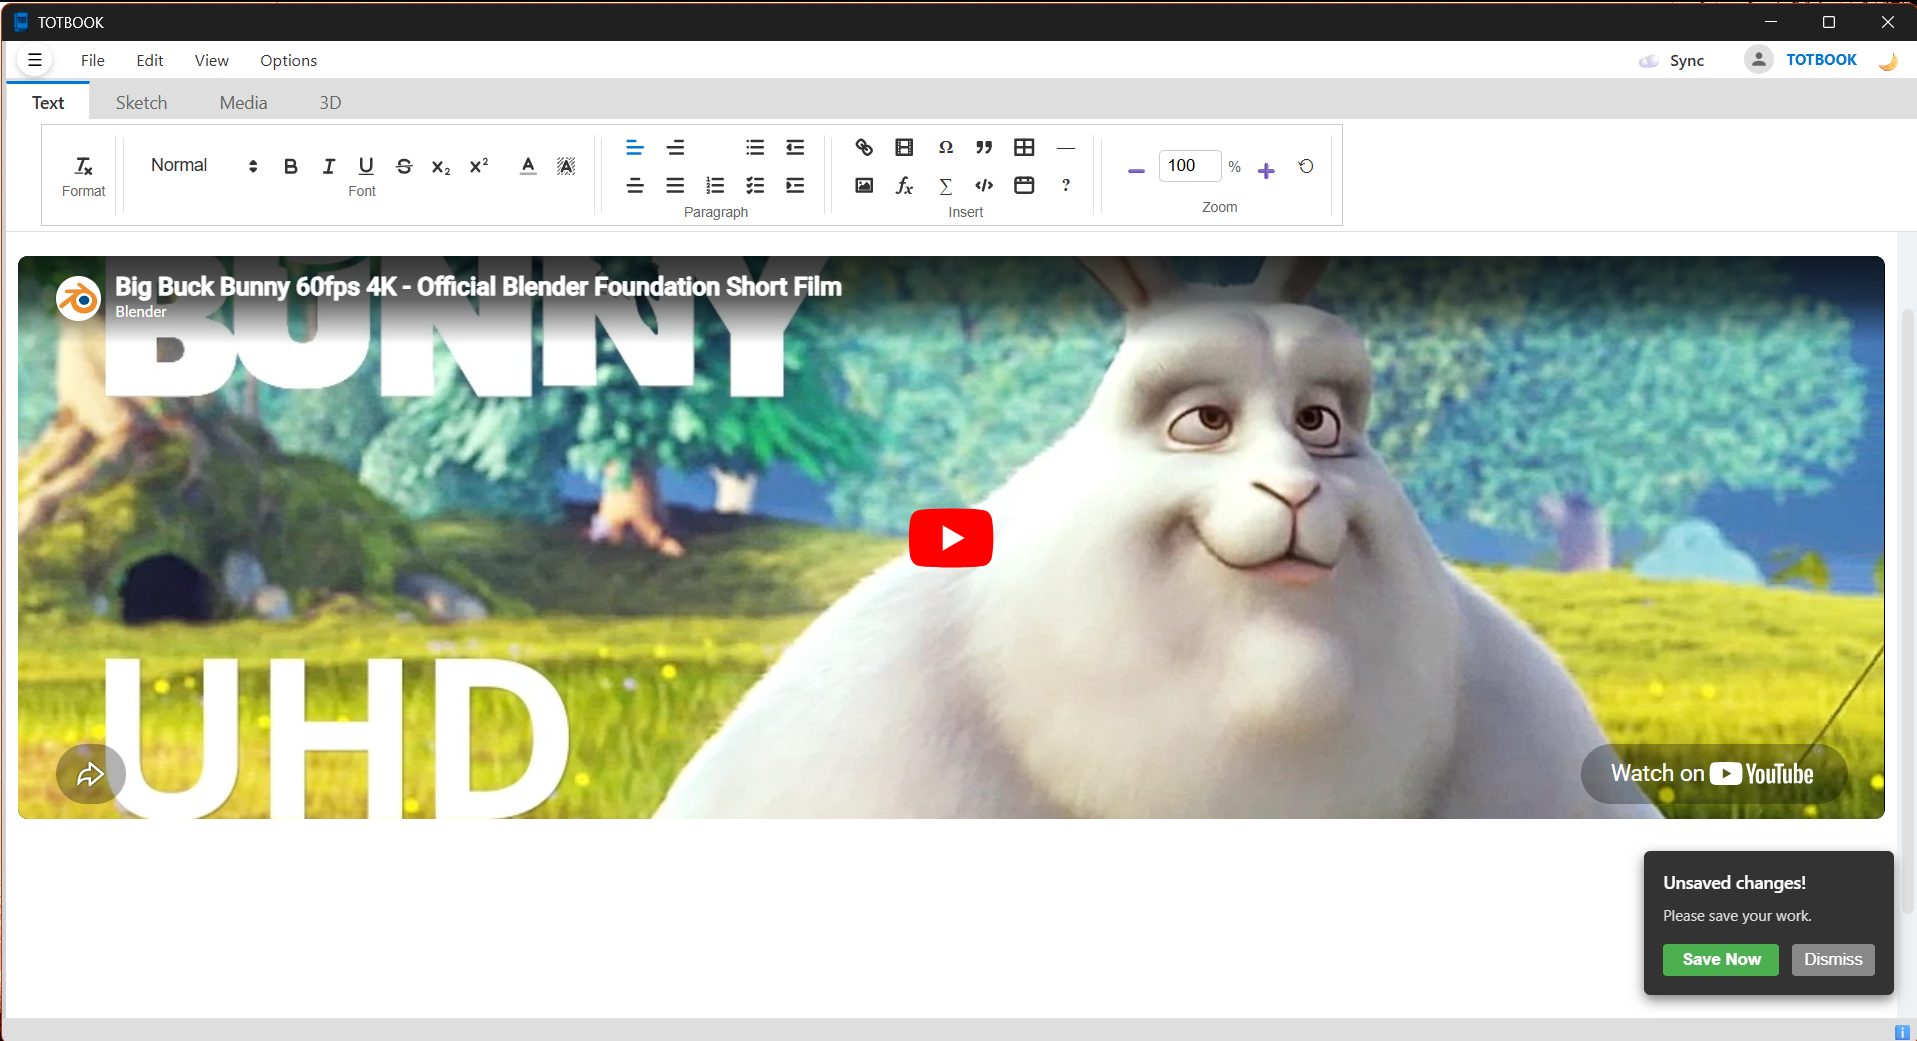Screen dimensions: 1917x1041
Task: Toggle strikethrough formatting
Action: pyautogui.click(x=404, y=166)
